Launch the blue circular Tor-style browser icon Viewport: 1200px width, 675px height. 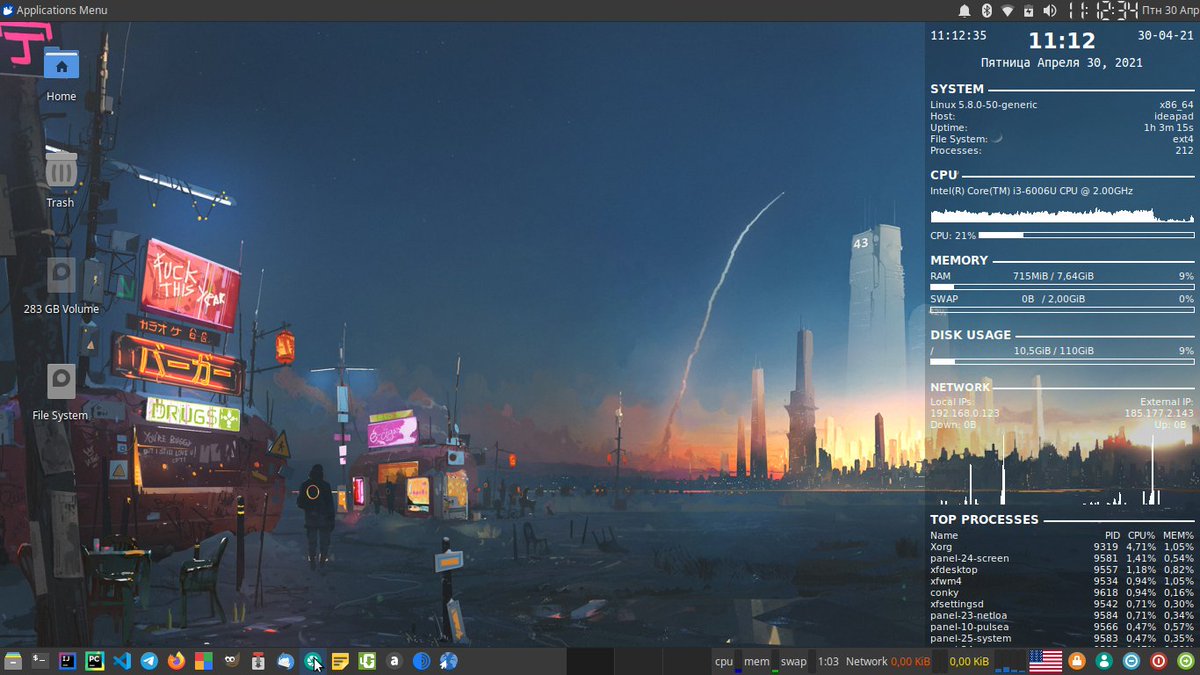point(422,661)
